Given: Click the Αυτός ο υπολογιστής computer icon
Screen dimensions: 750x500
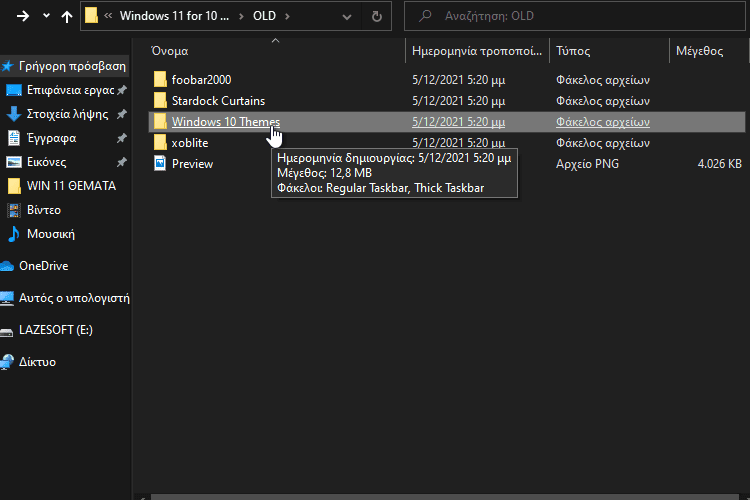Looking at the screenshot, I should [x=7, y=298].
